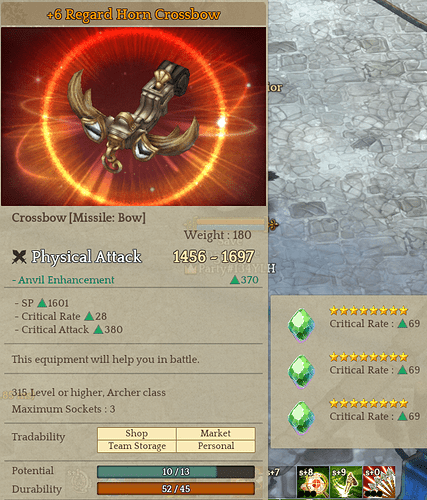This screenshot has width=427, height=500.
Task: Click the Shop tradability cell
Action: [x=137, y=433]
